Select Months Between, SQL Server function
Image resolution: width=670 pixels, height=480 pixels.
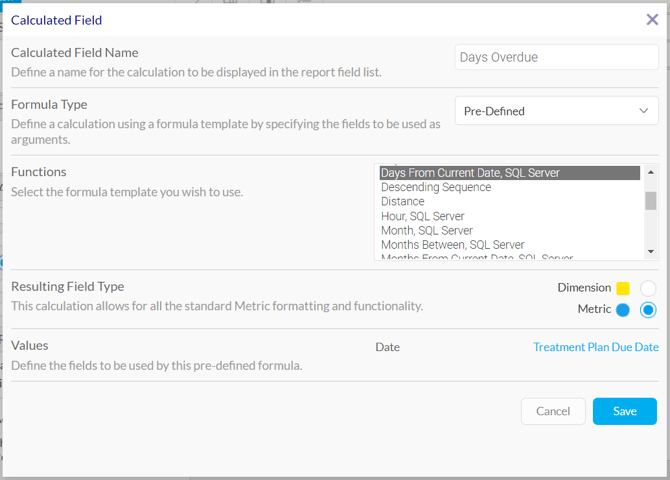(x=452, y=245)
